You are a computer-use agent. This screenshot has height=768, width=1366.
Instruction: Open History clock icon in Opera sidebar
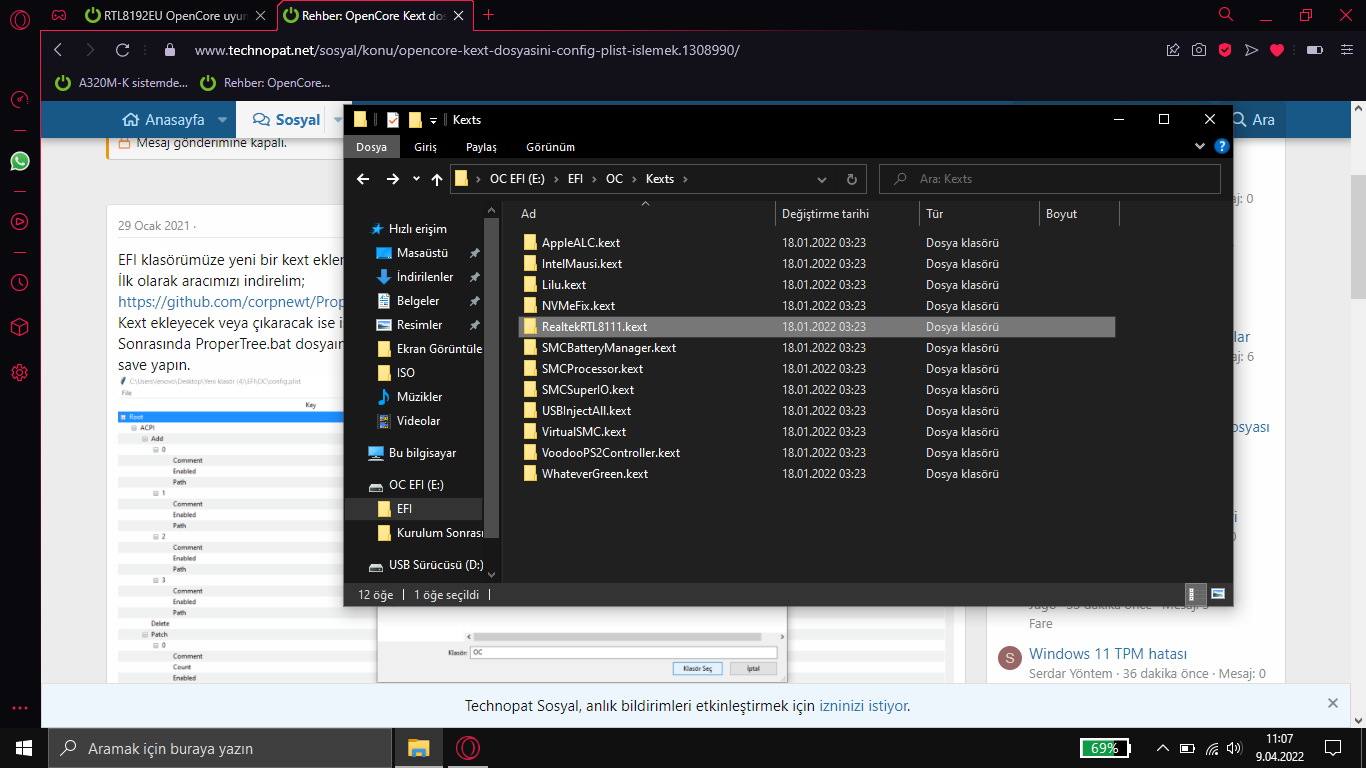pos(19,283)
